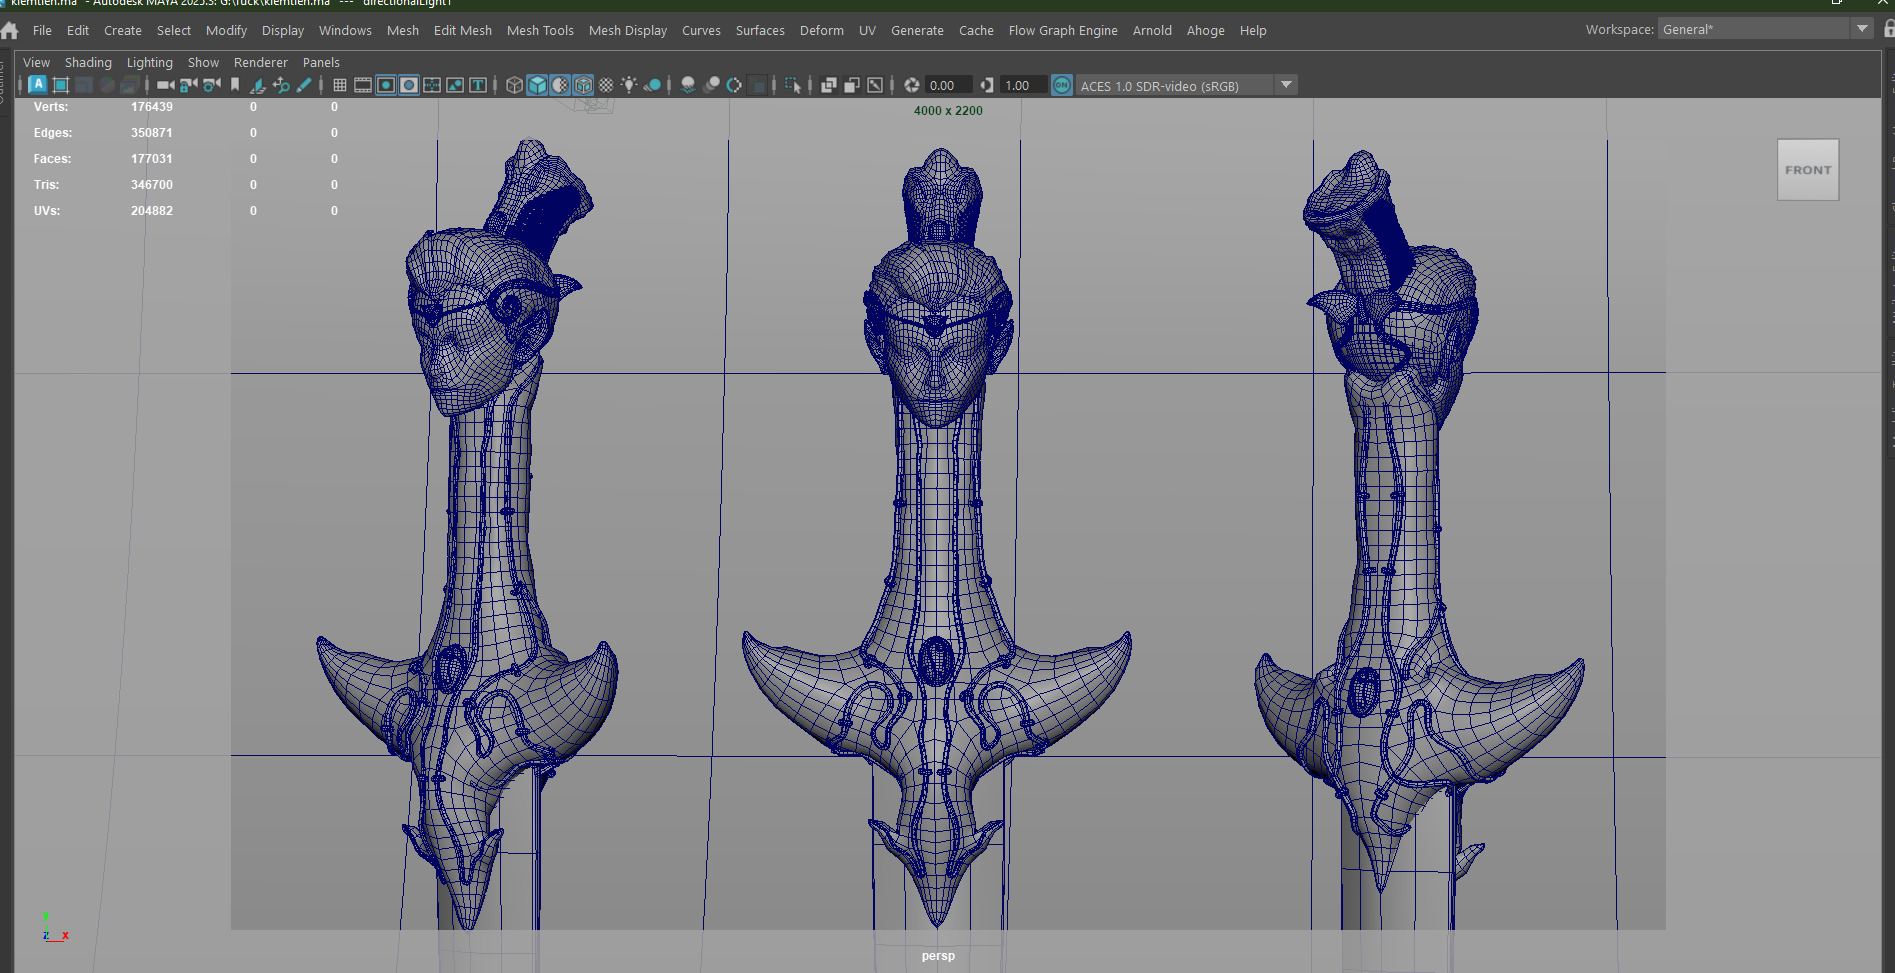Click the Safe Title icon
Image resolution: width=1895 pixels, height=973 pixels.
478,85
